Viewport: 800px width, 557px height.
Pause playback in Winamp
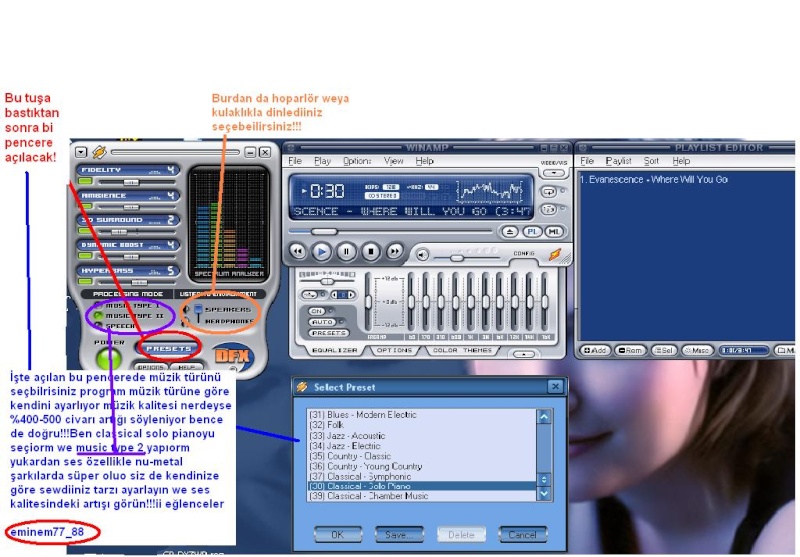coord(346,251)
